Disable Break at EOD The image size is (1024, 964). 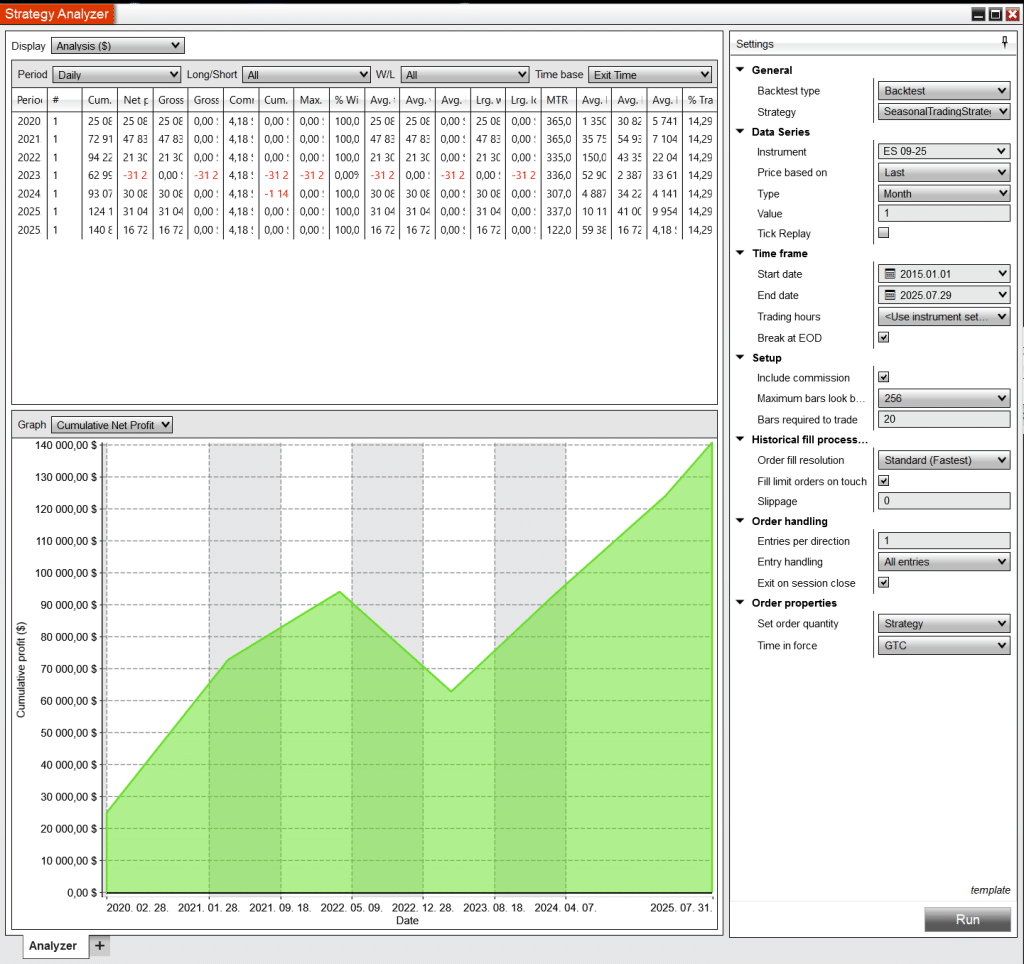pyautogui.click(x=883, y=337)
